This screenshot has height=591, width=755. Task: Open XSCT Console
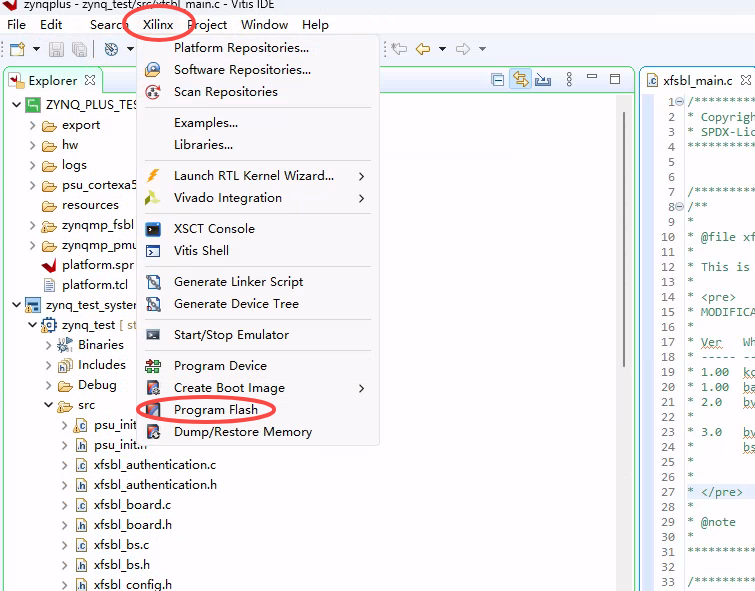point(214,229)
